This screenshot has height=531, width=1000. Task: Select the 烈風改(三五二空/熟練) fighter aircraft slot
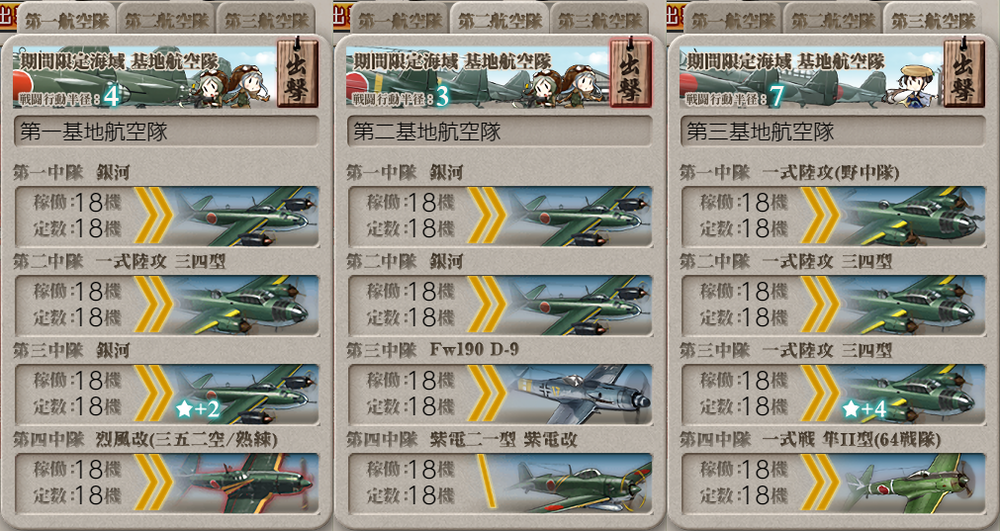pos(166,483)
